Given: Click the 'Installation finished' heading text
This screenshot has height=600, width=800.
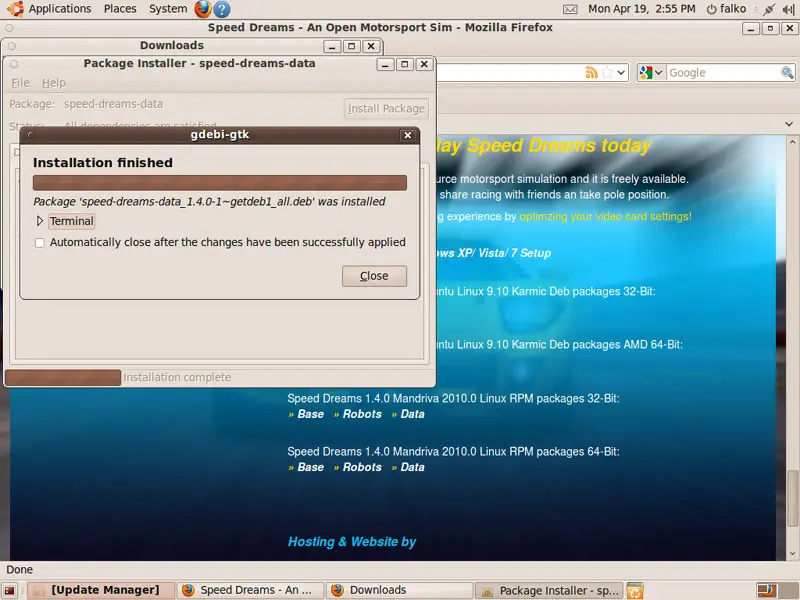Looking at the screenshot, I should (103, 163).
